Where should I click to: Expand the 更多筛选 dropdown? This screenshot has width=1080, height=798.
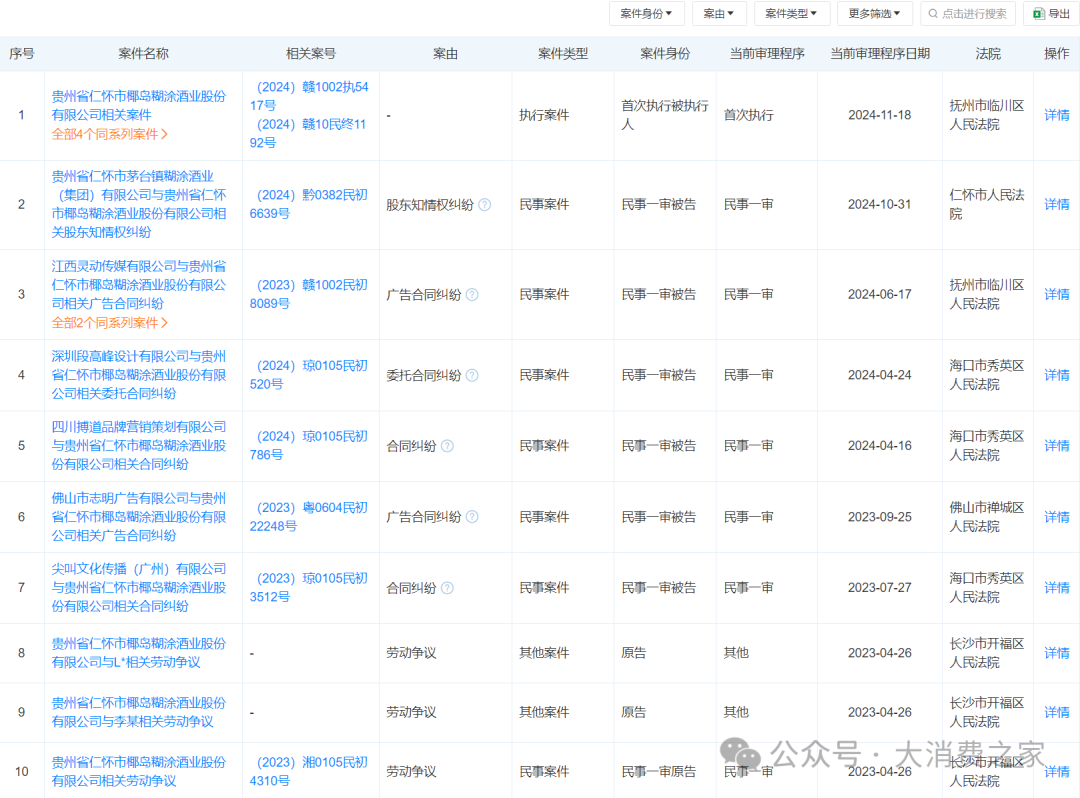point(874,13)
